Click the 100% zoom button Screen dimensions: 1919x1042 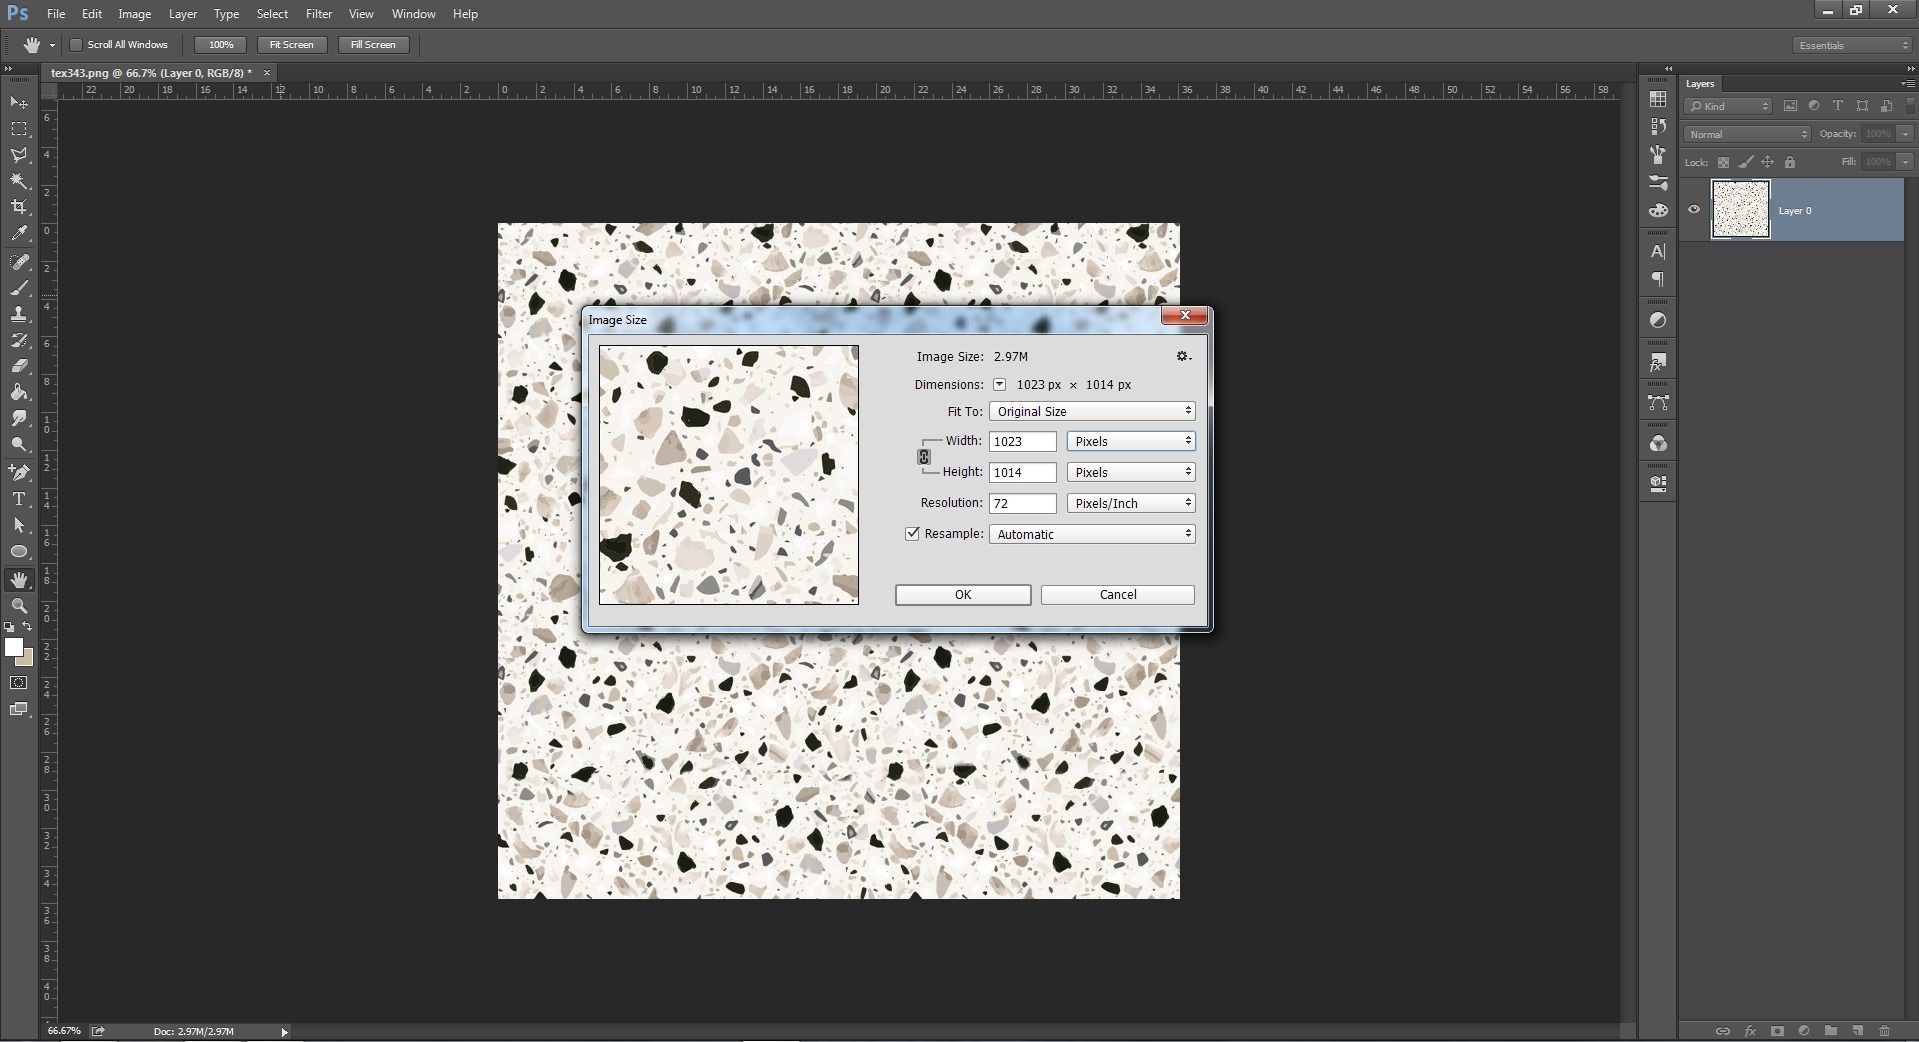(x=221, y=45)
